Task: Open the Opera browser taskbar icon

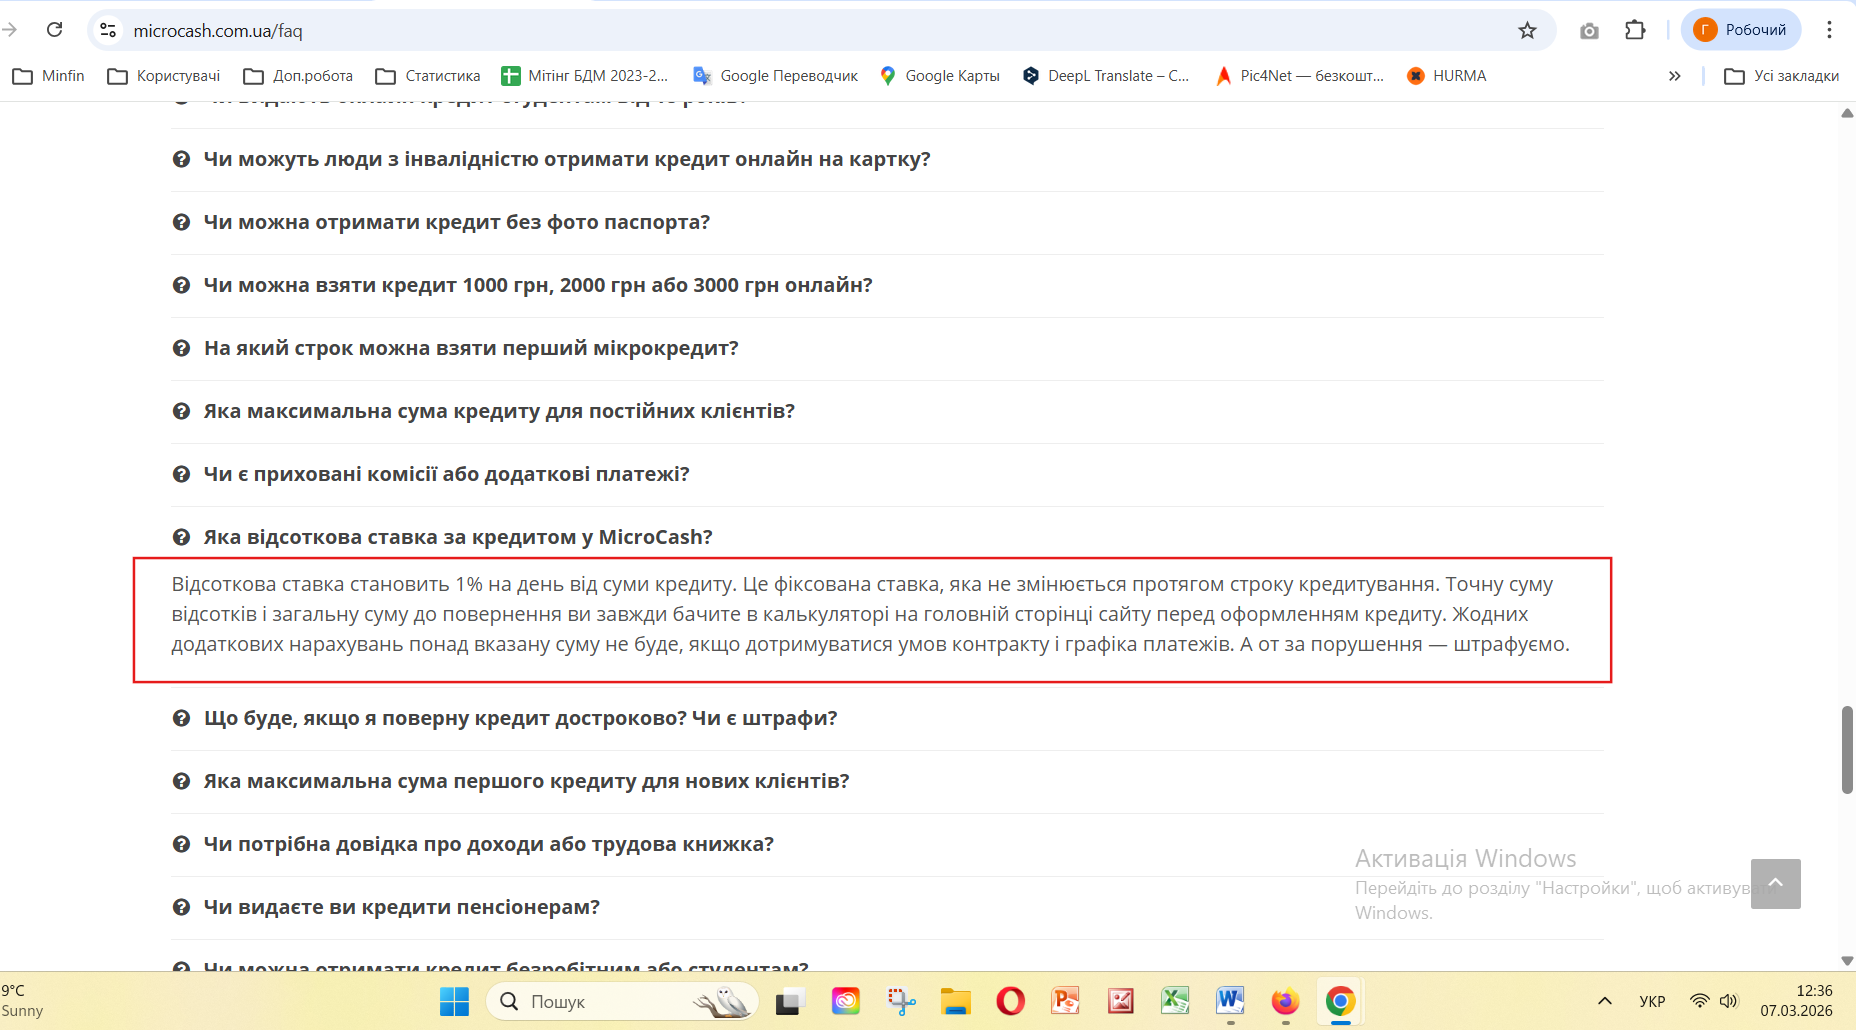Action: coord(1011,1001)
